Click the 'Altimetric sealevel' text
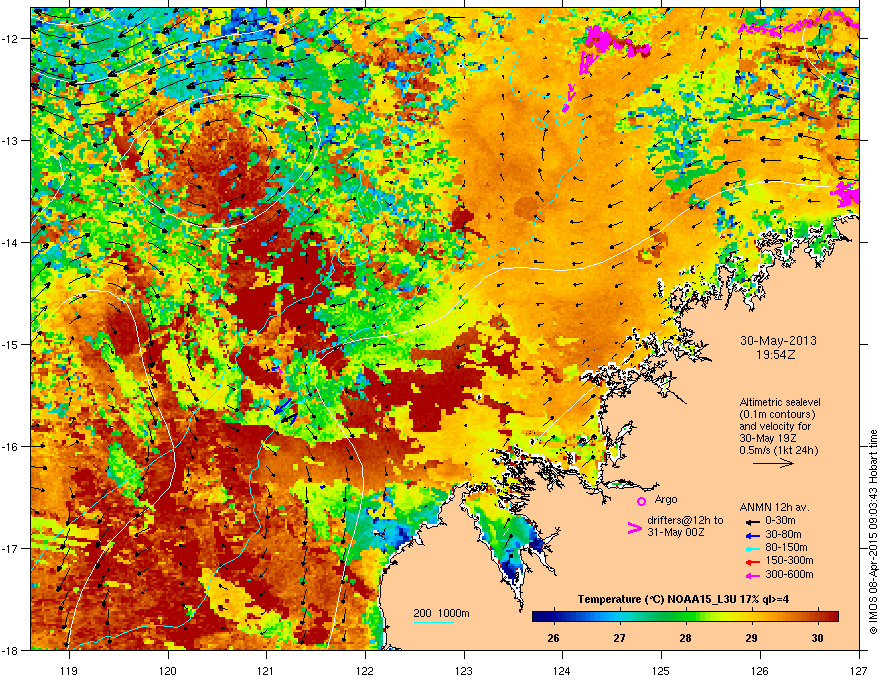The width and height of the screenshot is (880, 680). pyautogui.click(x=780, y=402)
